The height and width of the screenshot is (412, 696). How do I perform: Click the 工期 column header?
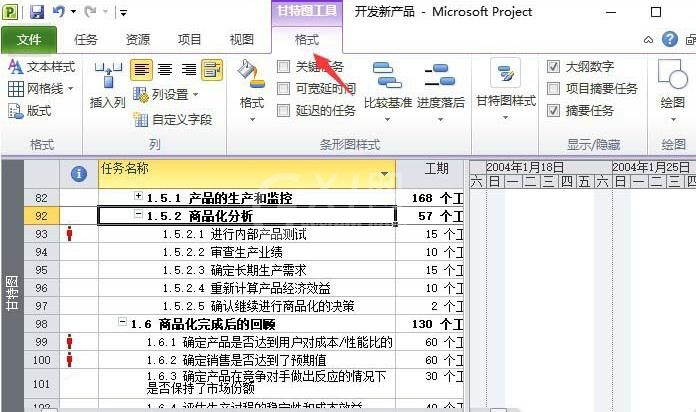click(430, 174)
